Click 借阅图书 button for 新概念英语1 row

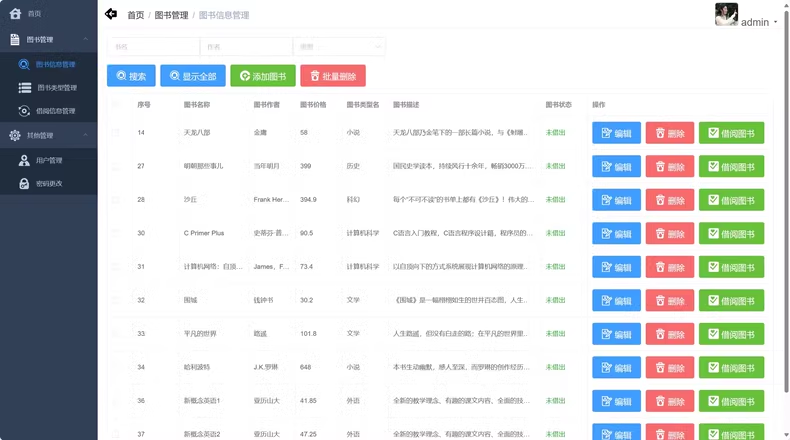731,401
